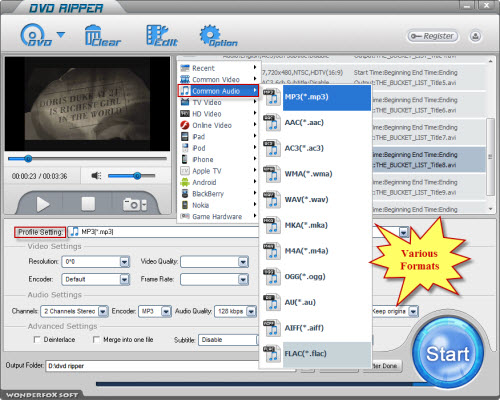Open the Recent profile submenu
Viewport: 500px width, 400px height.
(218, 68)
